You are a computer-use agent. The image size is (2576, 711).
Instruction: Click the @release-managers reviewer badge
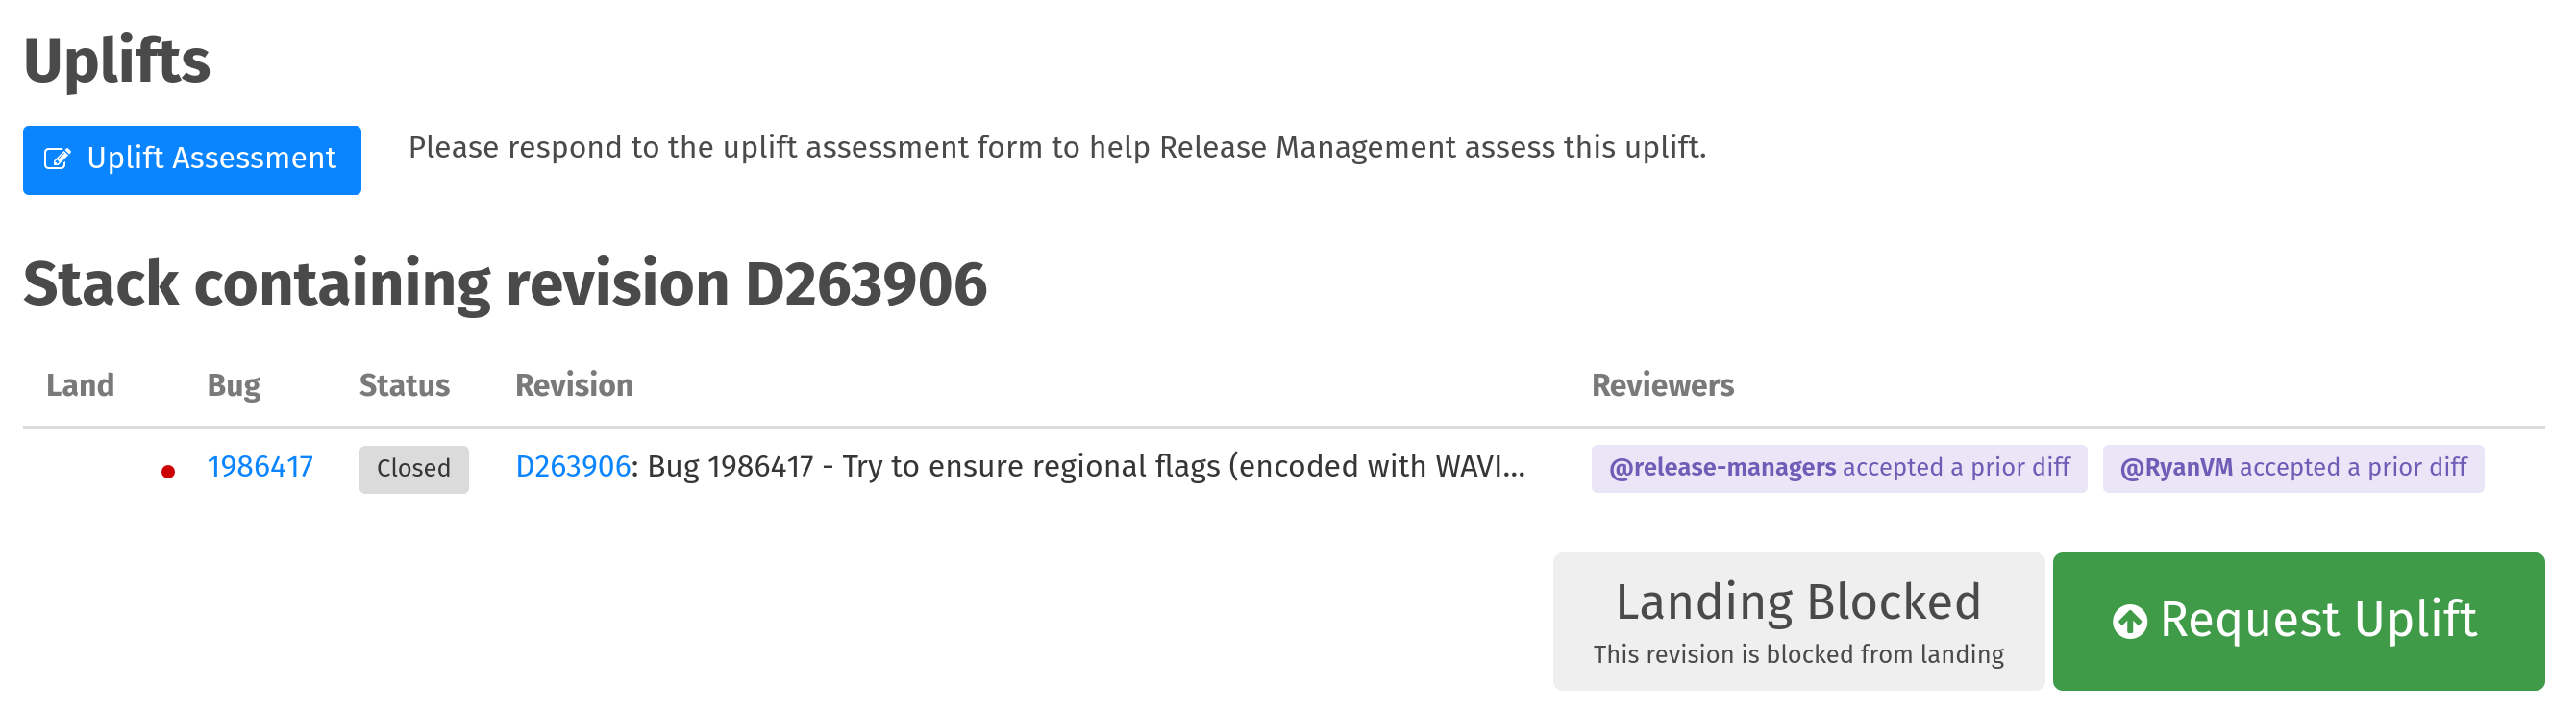point(1839,468)
